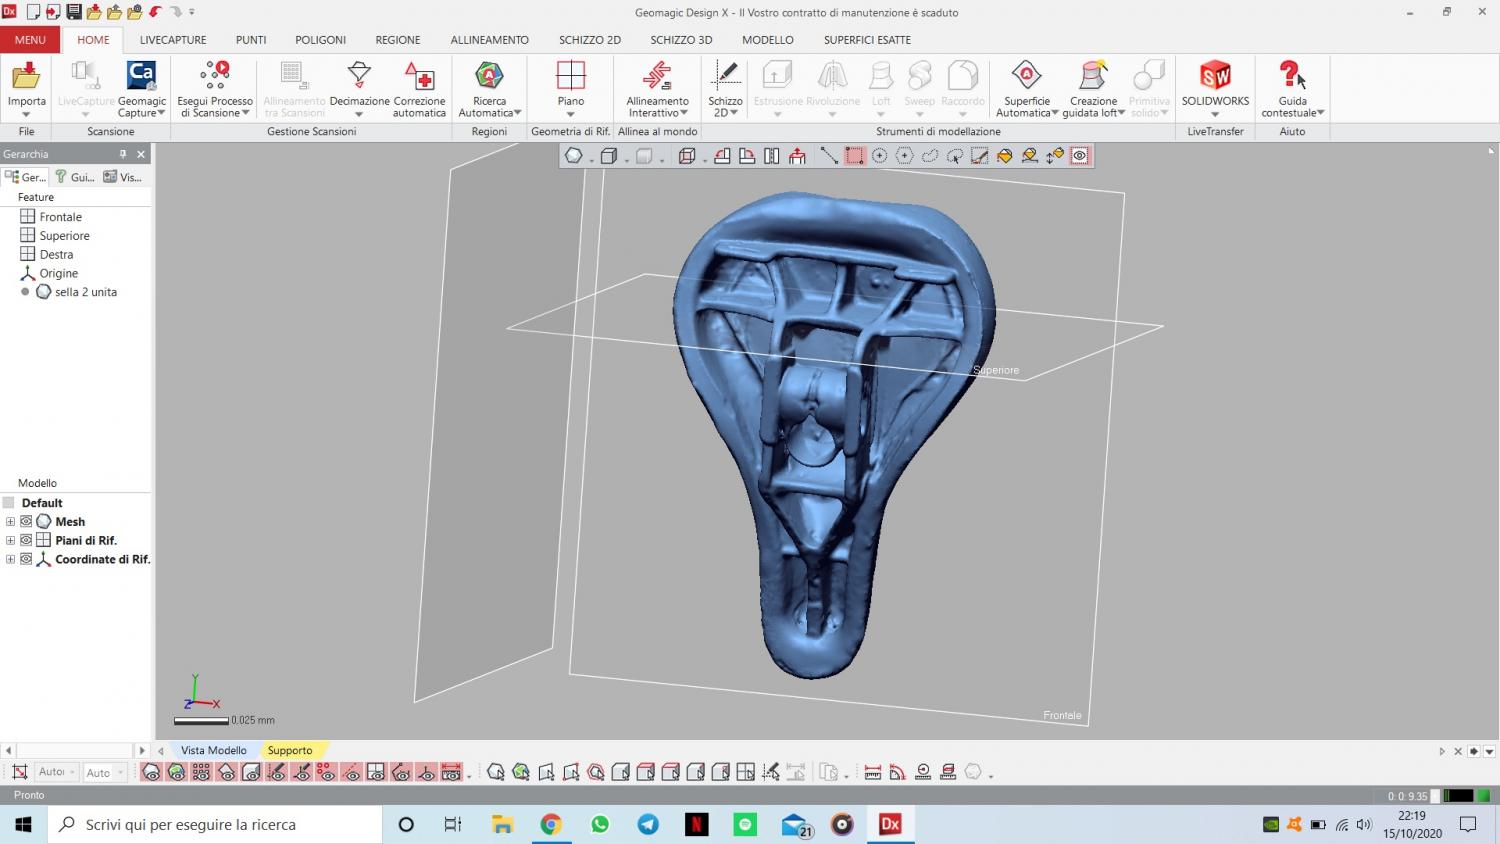Image resolution: width=1500 pixels, height=844 pixels.
Task: Select the Vista Modello tab
Action: (213, 750)
